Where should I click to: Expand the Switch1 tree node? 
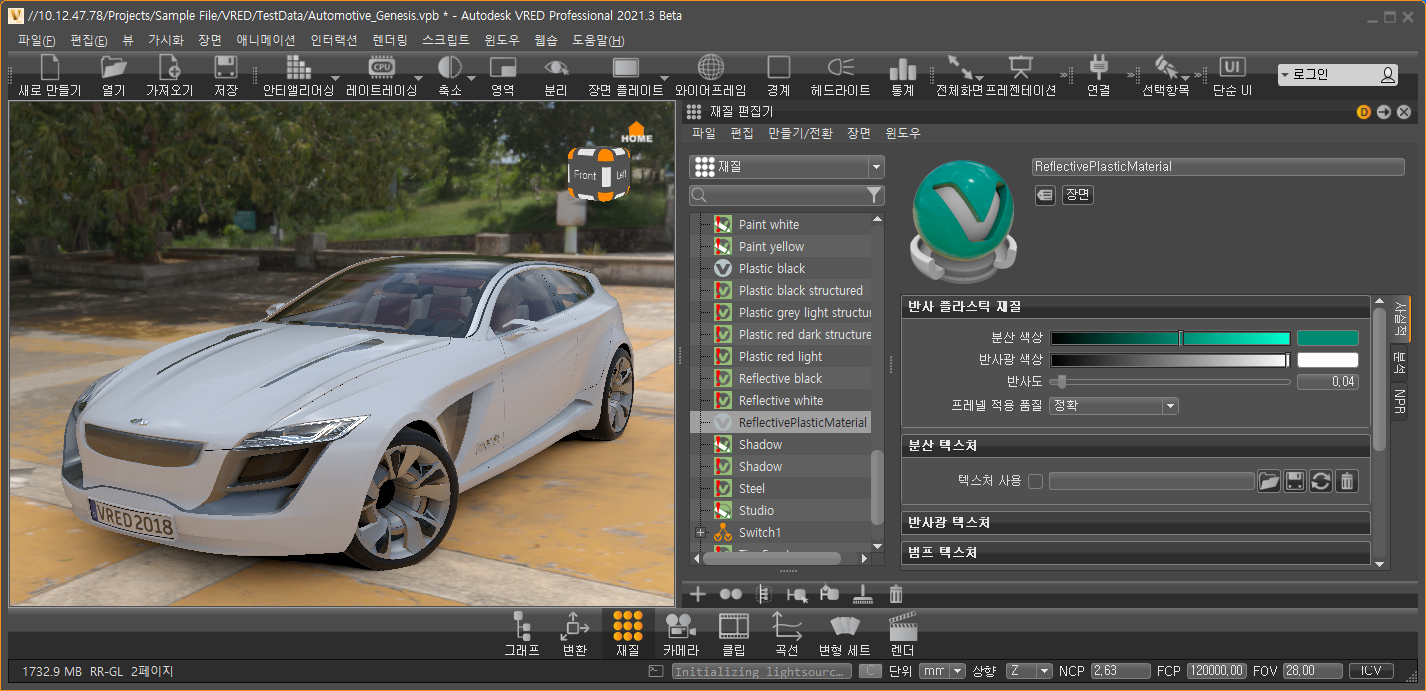point(700,532)
